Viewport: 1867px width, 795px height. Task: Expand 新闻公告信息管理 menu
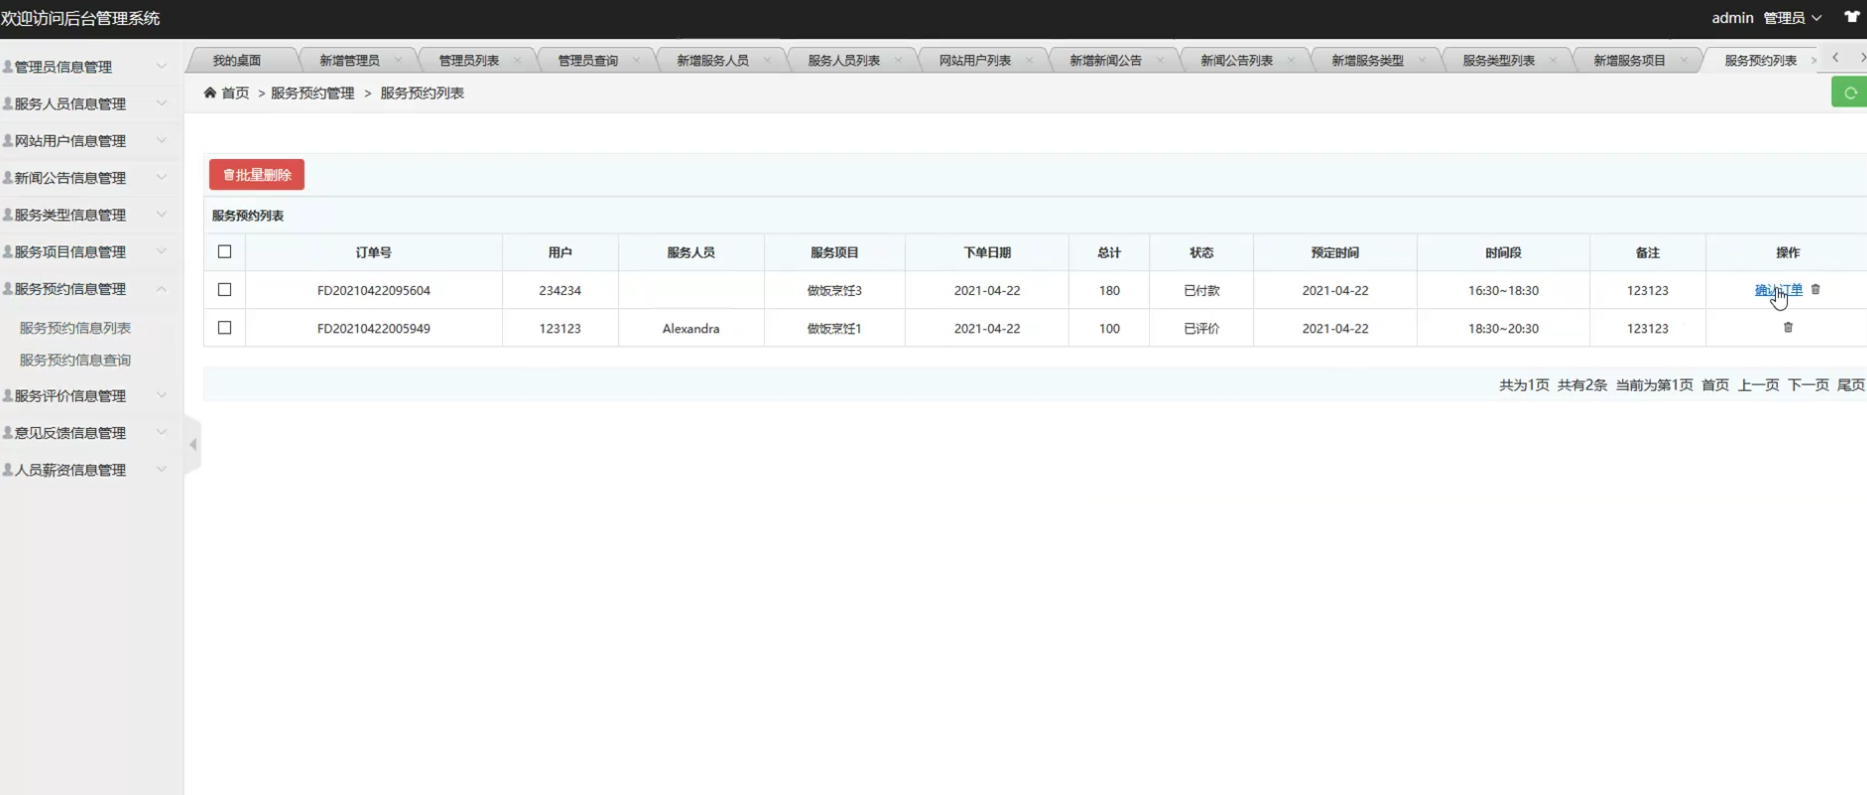pyautogui.click(x=90, y=178)
